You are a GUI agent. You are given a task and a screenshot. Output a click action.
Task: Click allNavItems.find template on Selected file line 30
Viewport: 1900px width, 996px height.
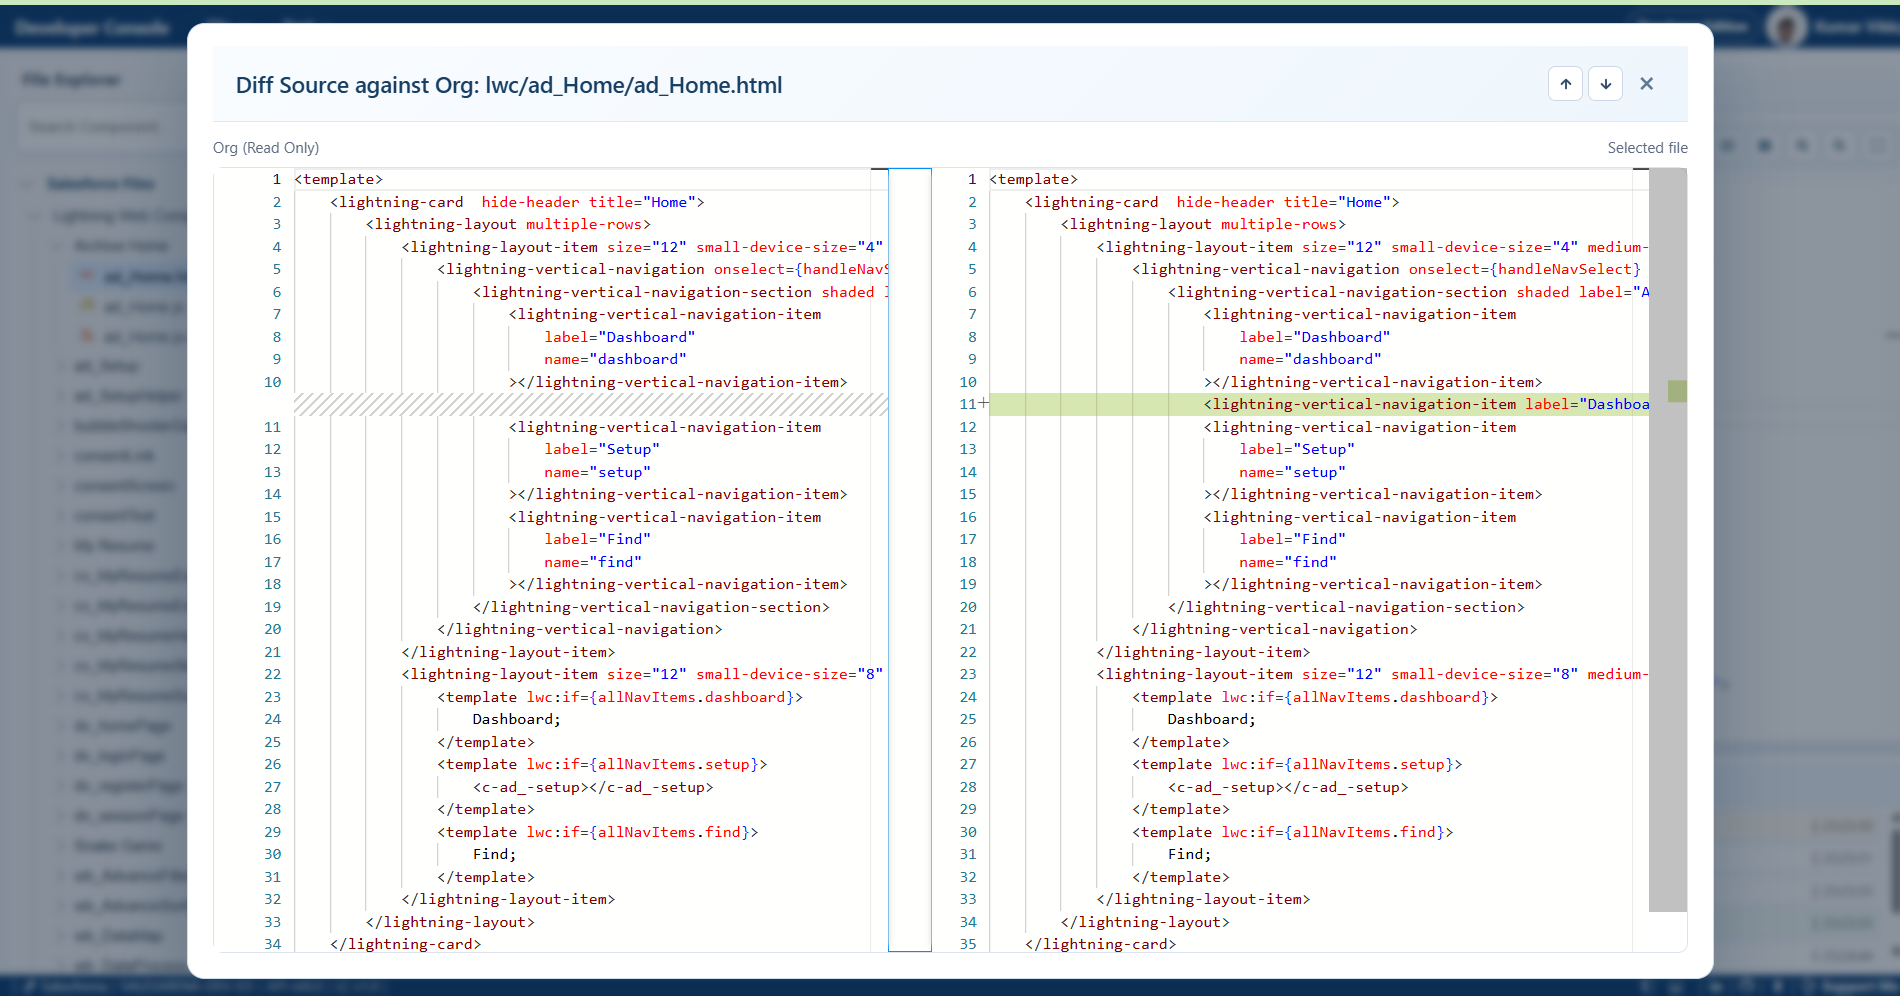(1292, 832)
